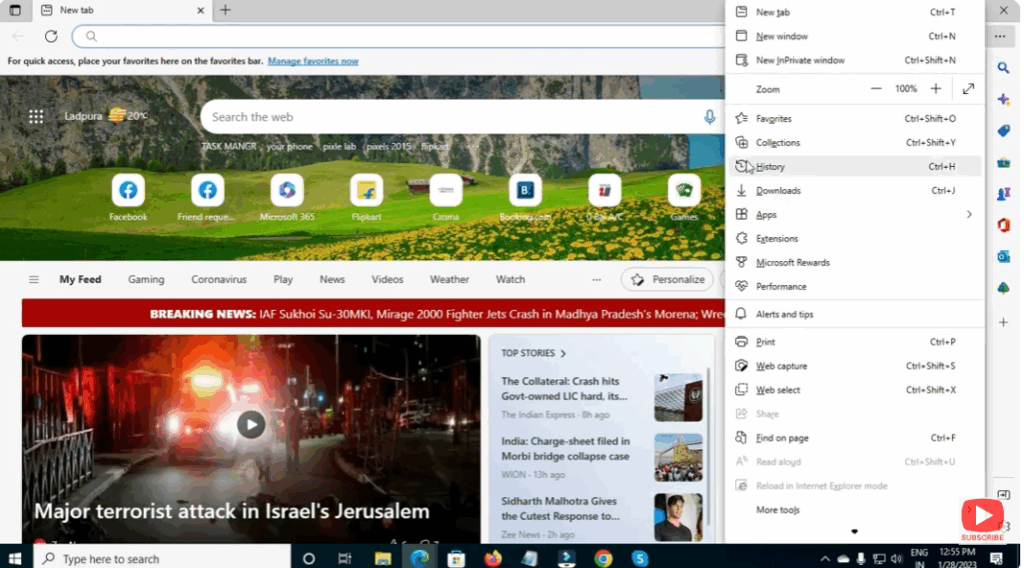
Task: Open Downloads from the menu
Action: point(854,191)
